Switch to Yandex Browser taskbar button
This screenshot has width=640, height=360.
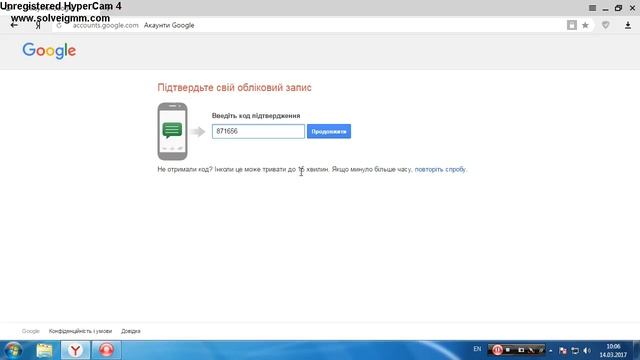tap(75, 350)
